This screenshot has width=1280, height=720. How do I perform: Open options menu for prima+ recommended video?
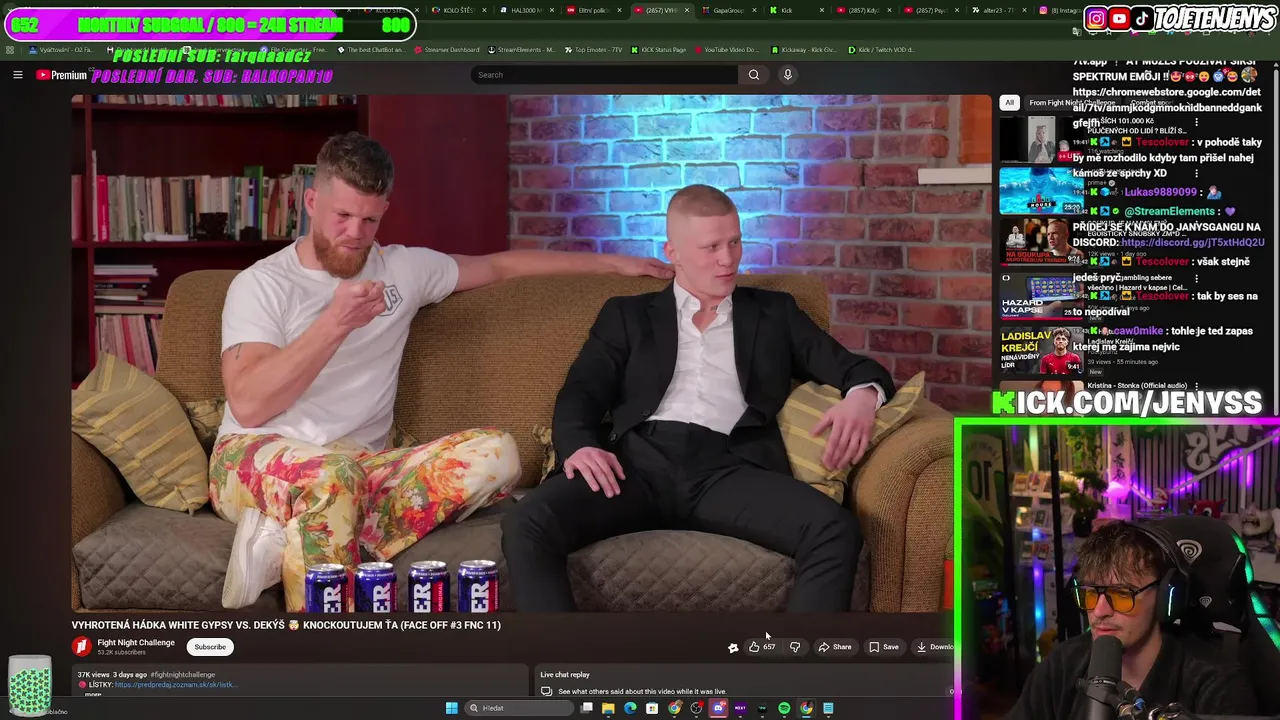click(1196, 174)
